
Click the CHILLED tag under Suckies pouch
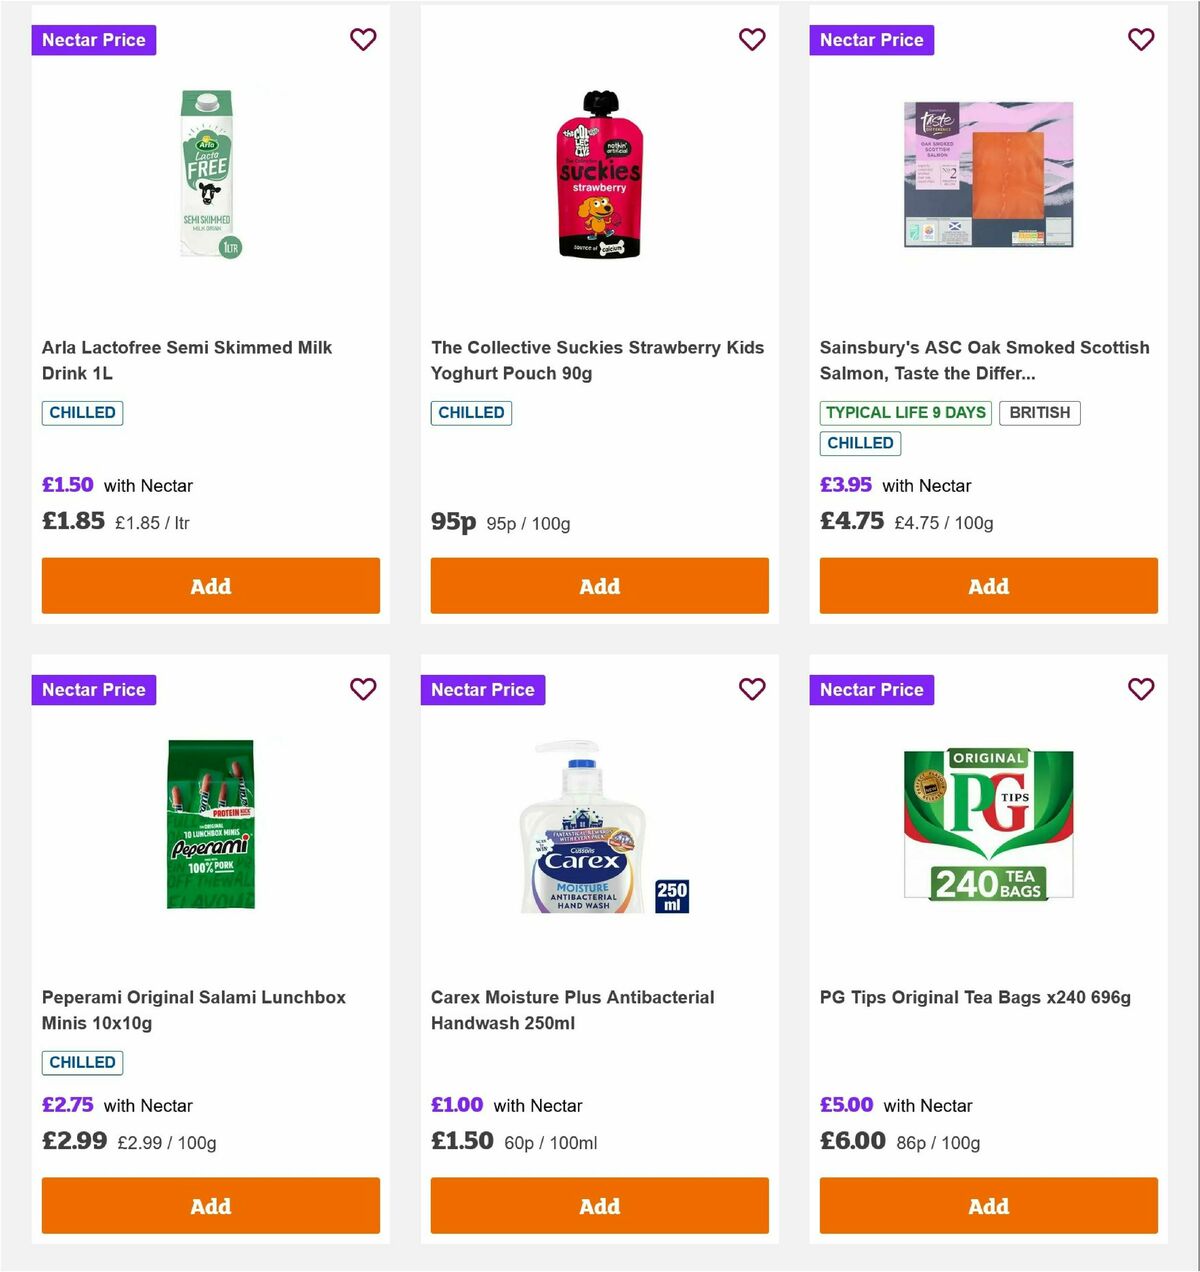(x=470, y=412)
